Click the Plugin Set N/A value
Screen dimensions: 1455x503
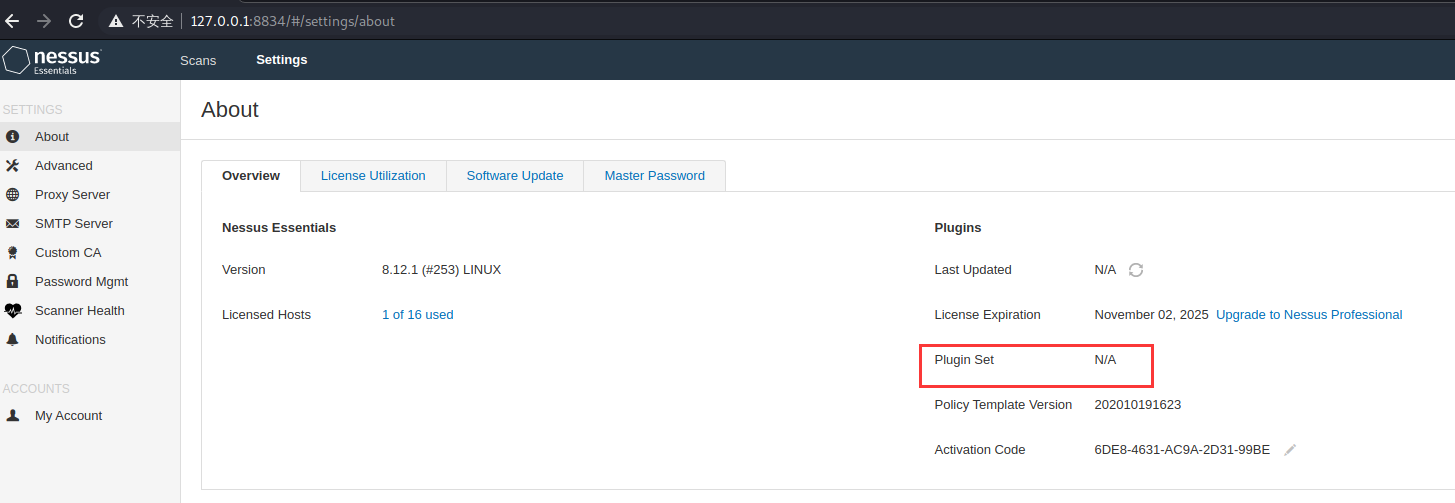tap(1105, 360)
